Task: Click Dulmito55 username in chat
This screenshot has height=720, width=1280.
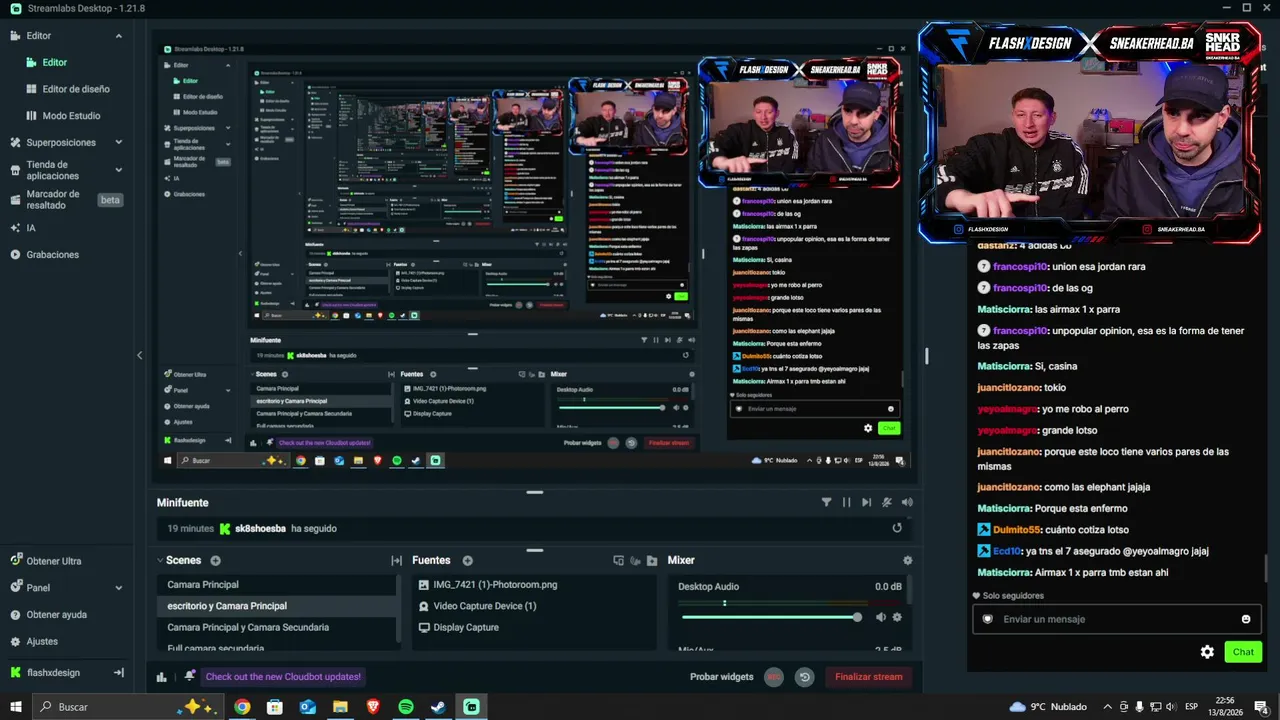Action: coord(1018,530)
